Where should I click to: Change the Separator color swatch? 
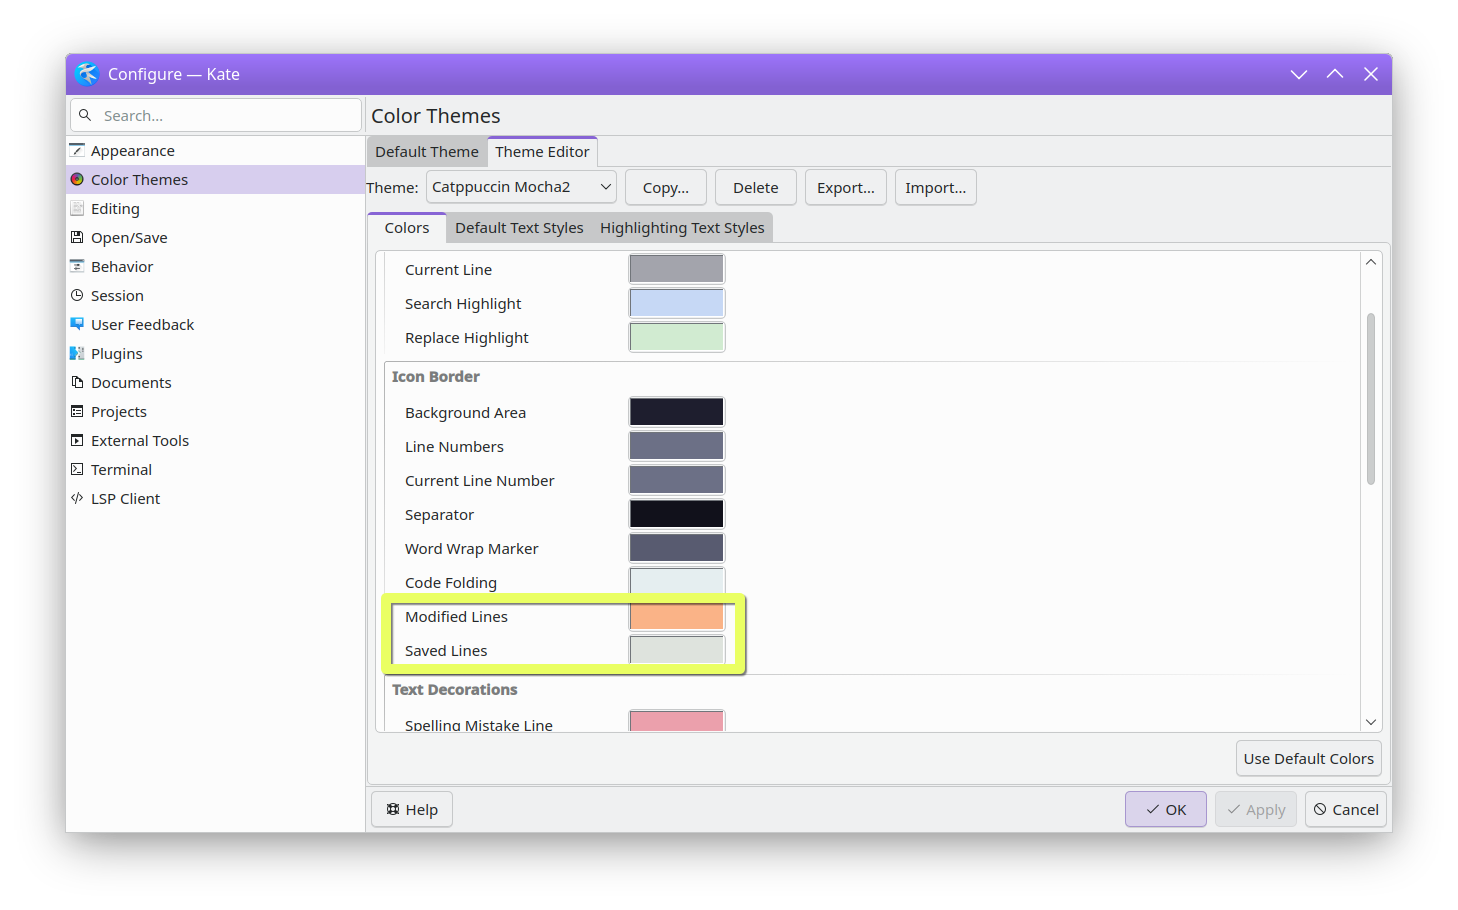677,514
